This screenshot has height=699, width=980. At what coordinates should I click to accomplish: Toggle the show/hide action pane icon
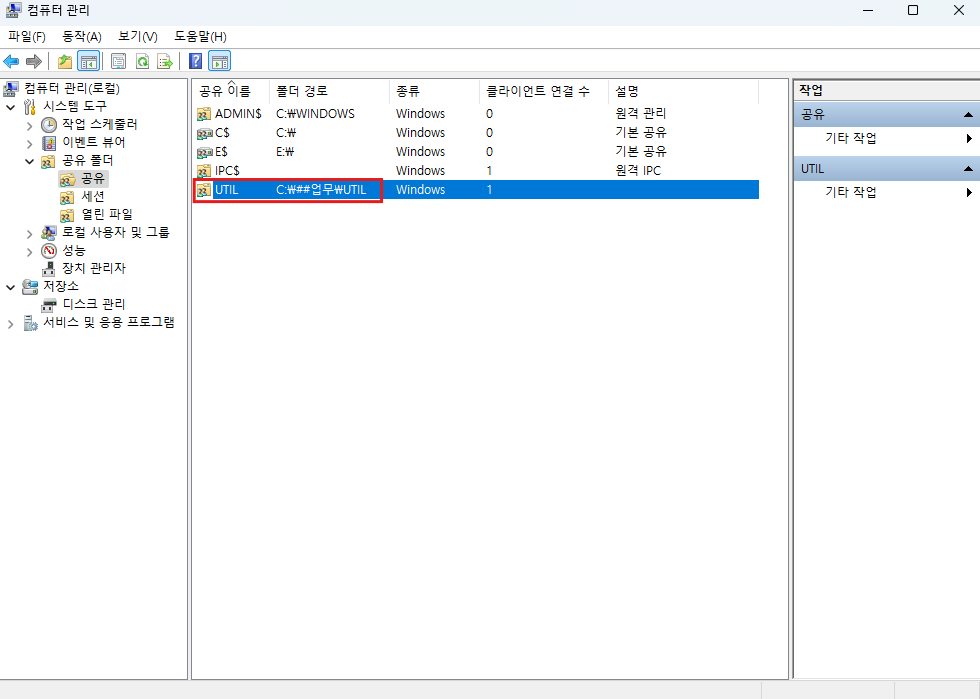click(x=220, y=61)
